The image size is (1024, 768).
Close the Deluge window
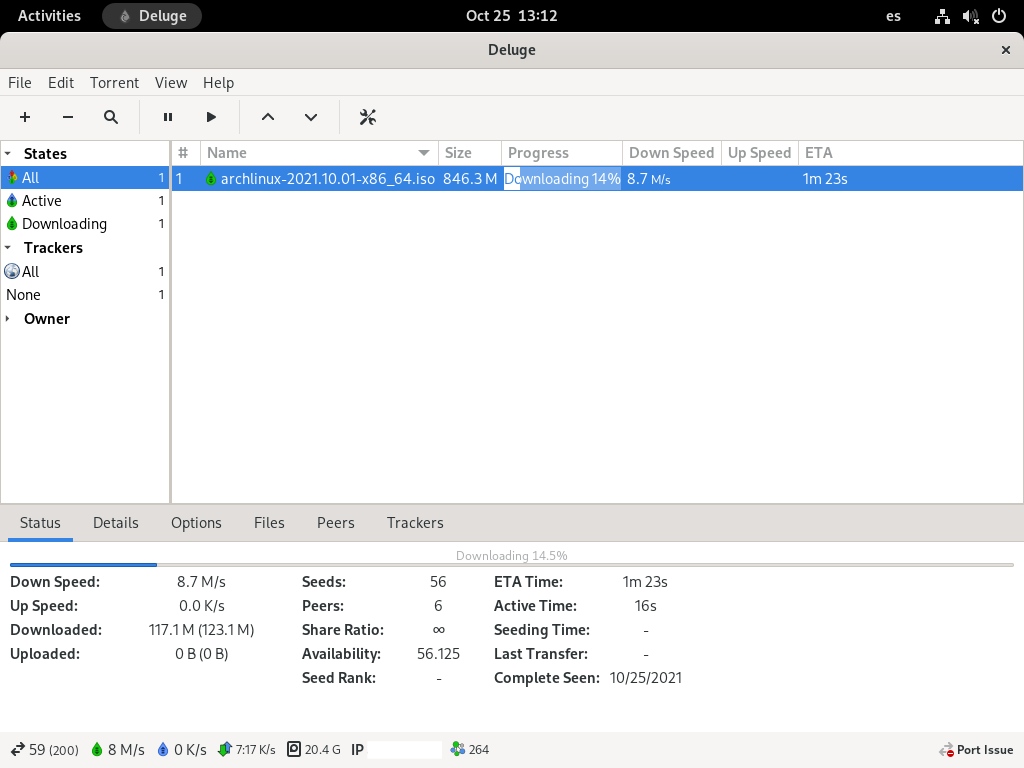1006,50
